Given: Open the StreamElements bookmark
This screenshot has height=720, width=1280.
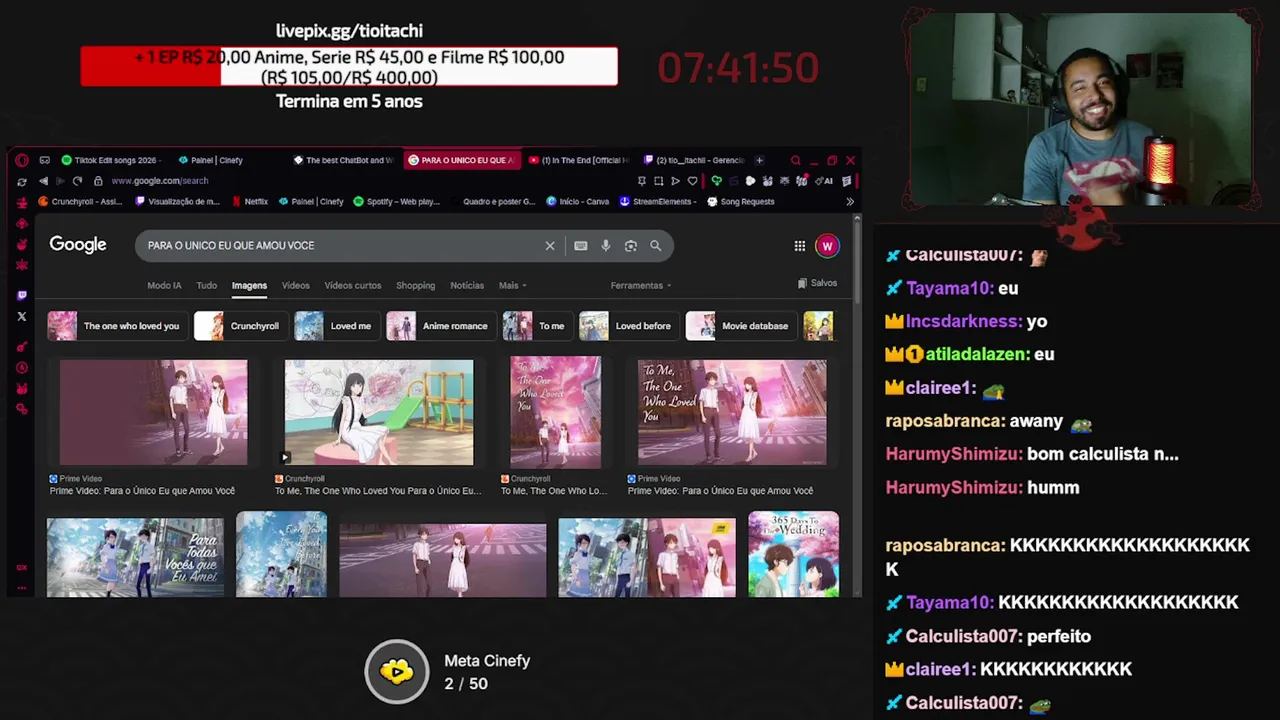Looking at the screenshot, I should pos(658,202).
